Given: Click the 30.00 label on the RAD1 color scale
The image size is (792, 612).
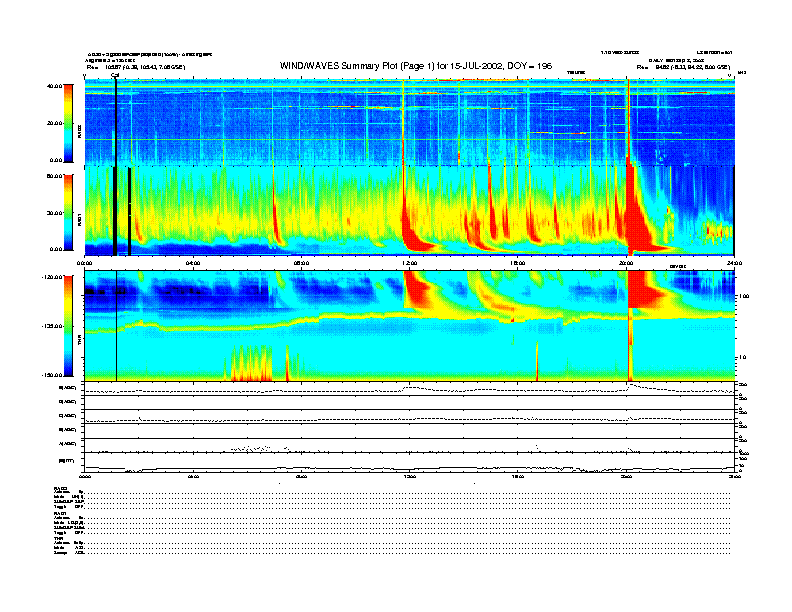Looking at the screenshot, I should point(55,213).
